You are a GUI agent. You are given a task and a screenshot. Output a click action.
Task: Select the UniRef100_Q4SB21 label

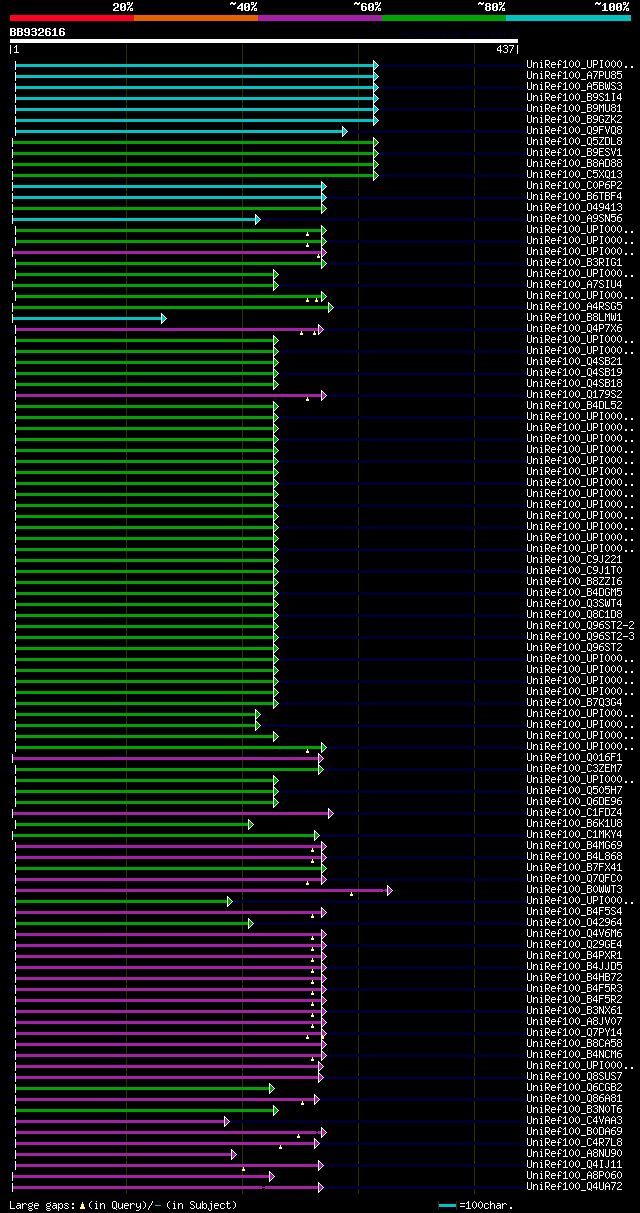coord(574,361)
